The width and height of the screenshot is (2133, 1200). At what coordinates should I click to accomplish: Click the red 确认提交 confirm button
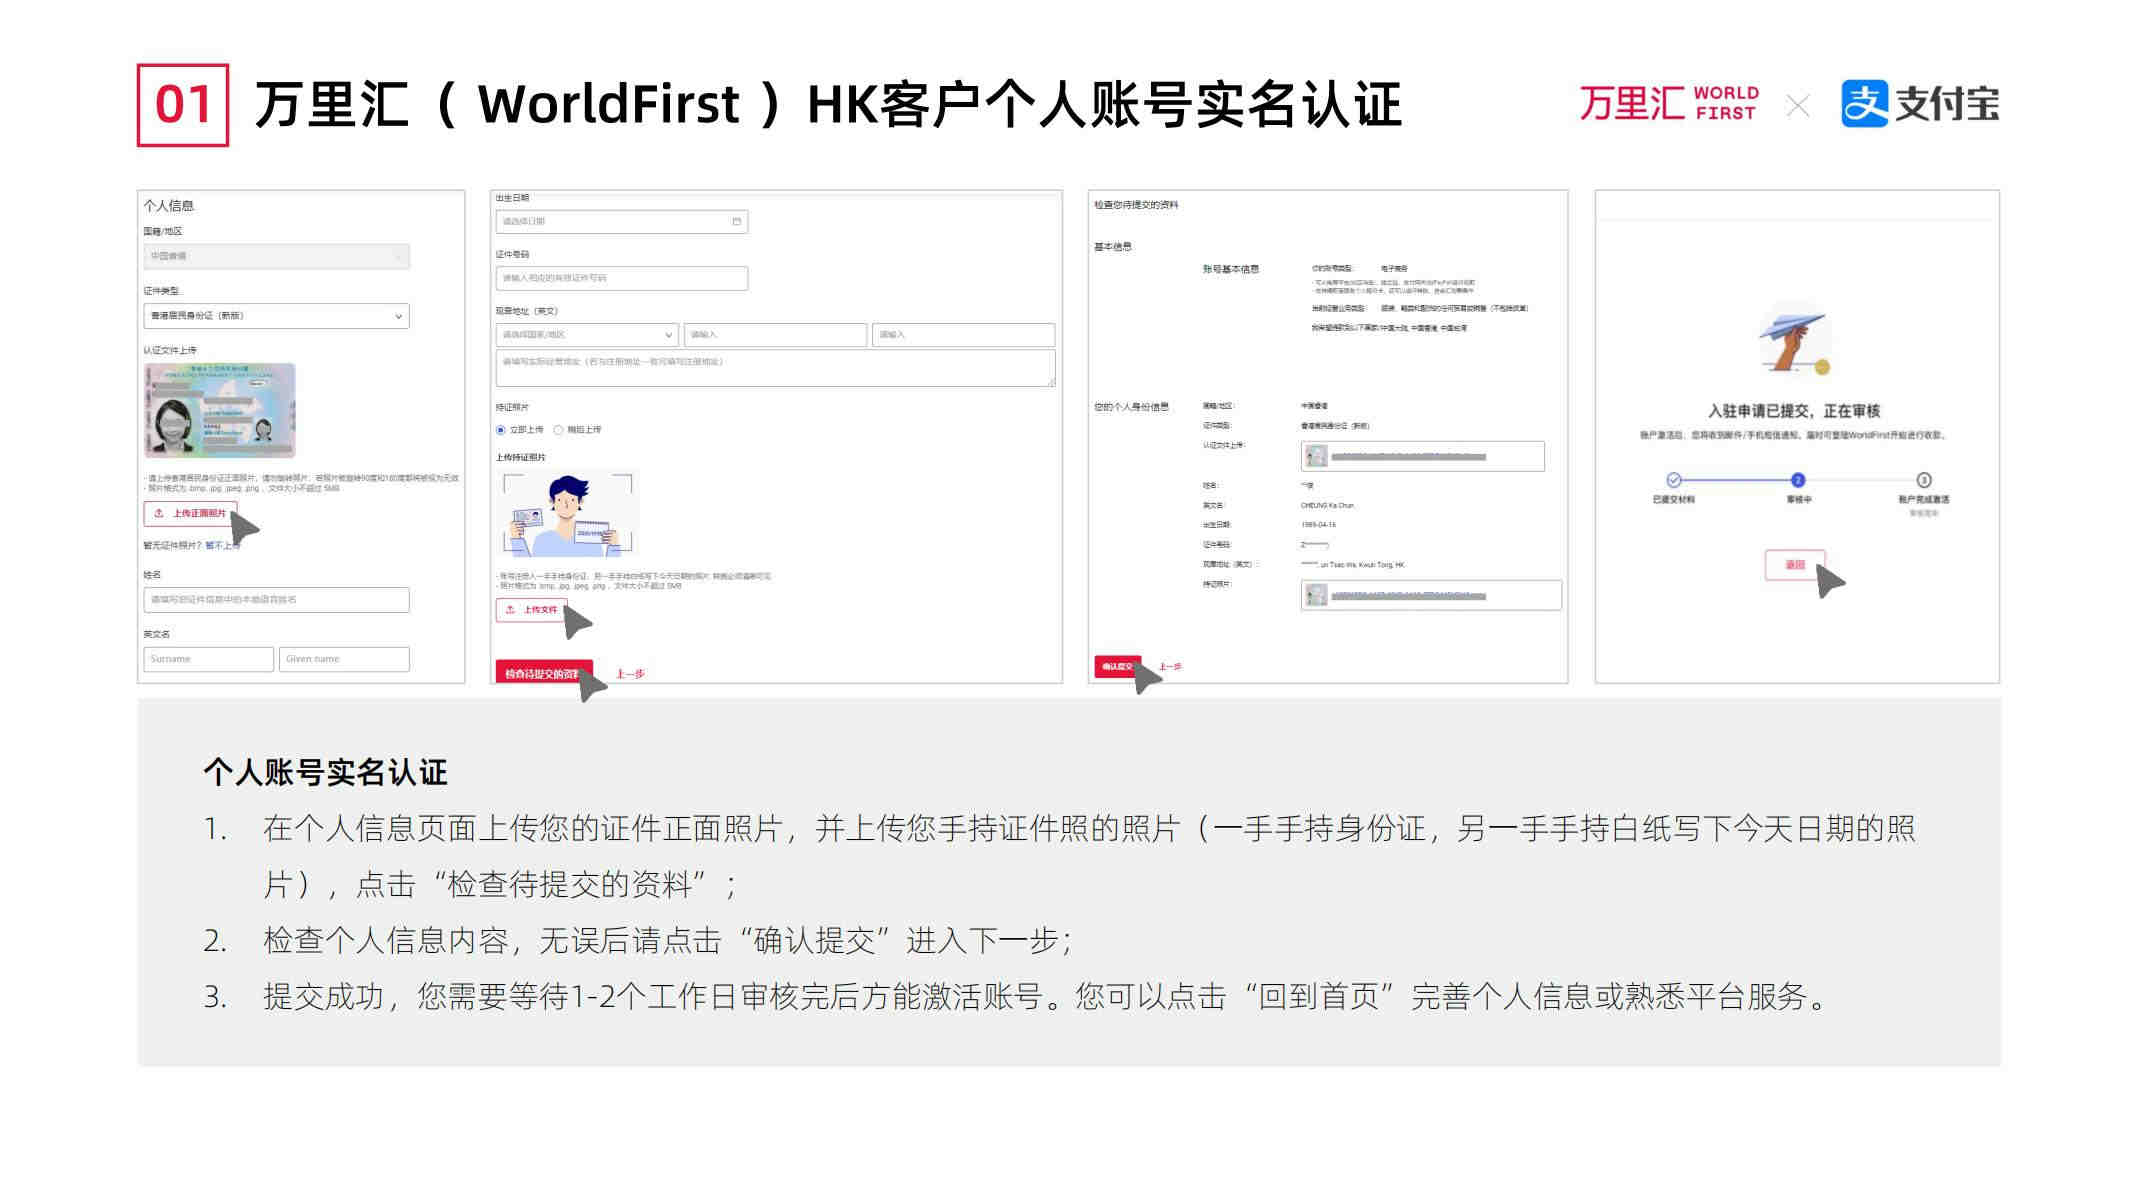(x=1117, y=666)
